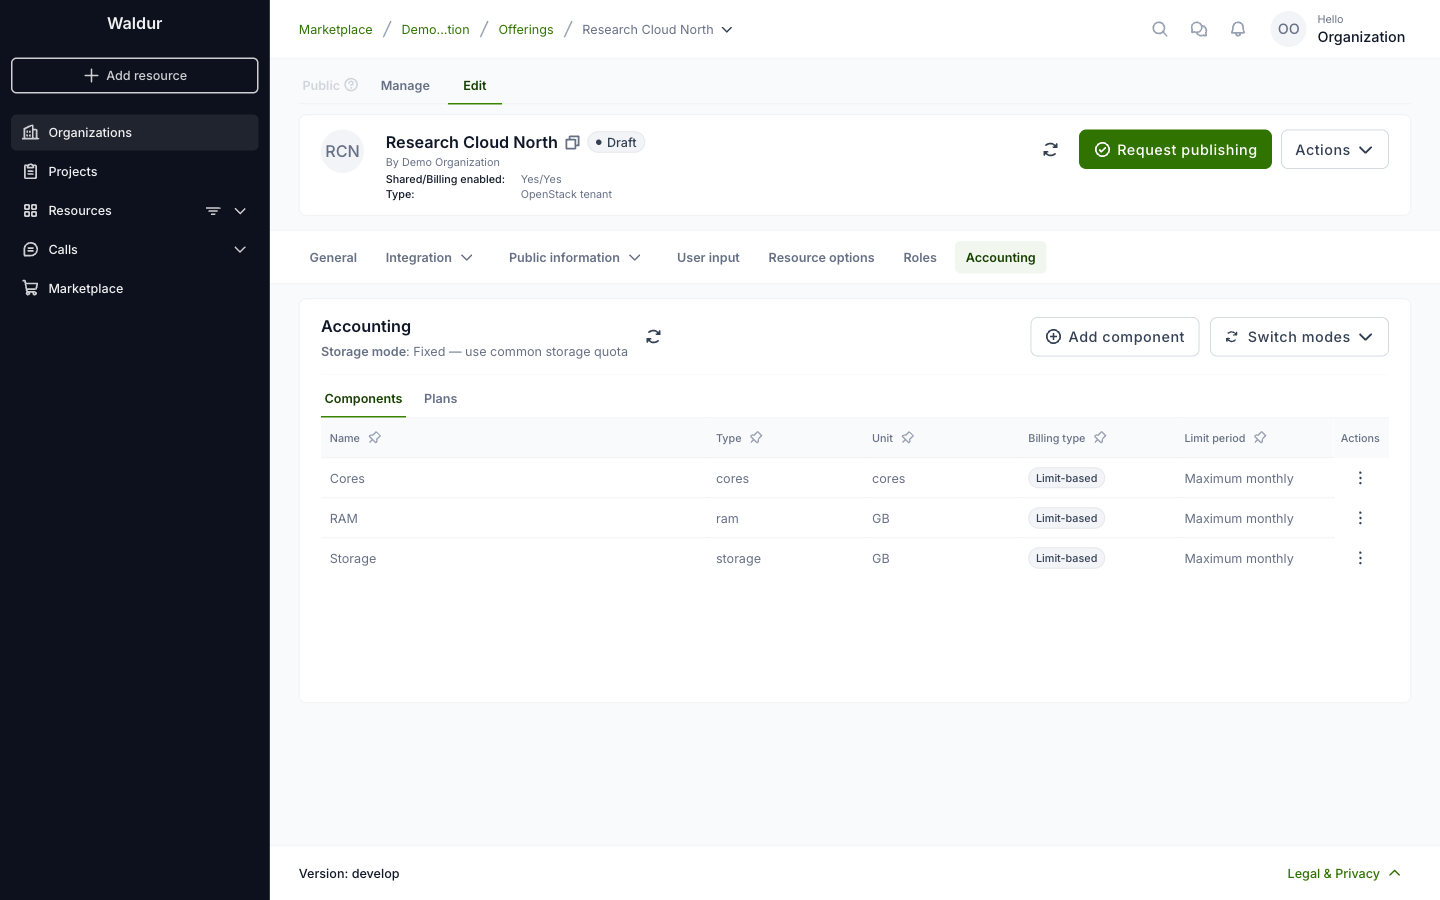This screenshot has height=900, width=1440.
Task: Expand the Calls sidebar menu
Action: point(240,250)
